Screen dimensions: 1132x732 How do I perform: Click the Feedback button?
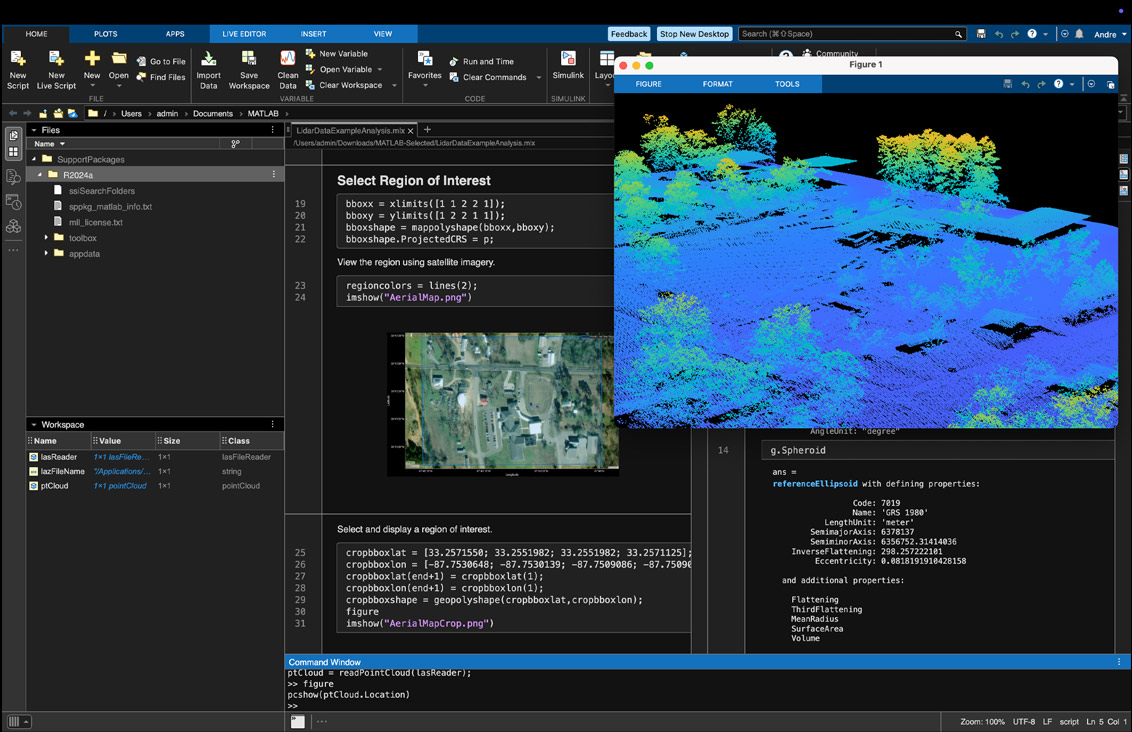(x=628, y=34)
